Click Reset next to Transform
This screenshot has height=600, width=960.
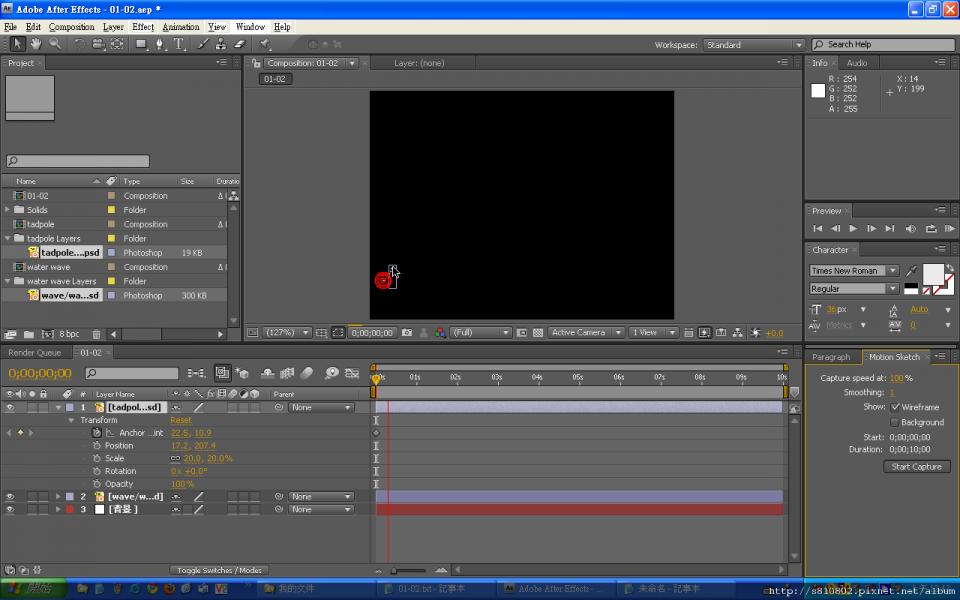click(x=181, y=421)
